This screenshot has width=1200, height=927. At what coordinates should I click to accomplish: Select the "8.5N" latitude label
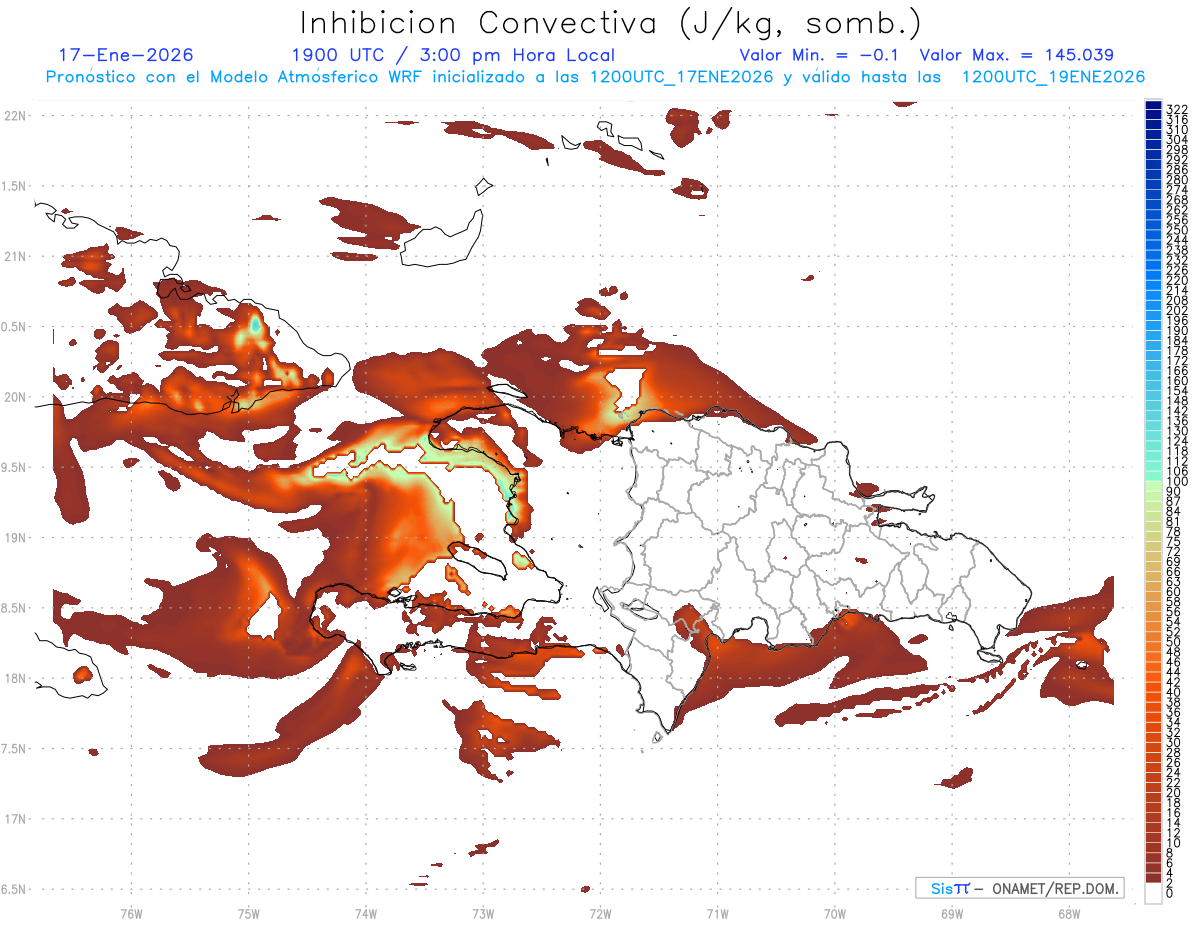[x=15, y=608]
